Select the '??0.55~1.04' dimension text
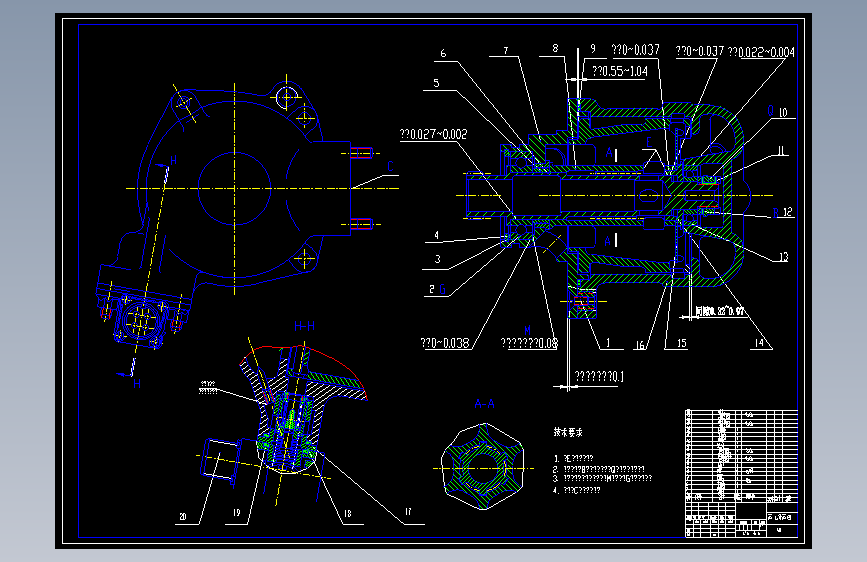The height and width of the screenshot is (562, 867). point(620,71)
